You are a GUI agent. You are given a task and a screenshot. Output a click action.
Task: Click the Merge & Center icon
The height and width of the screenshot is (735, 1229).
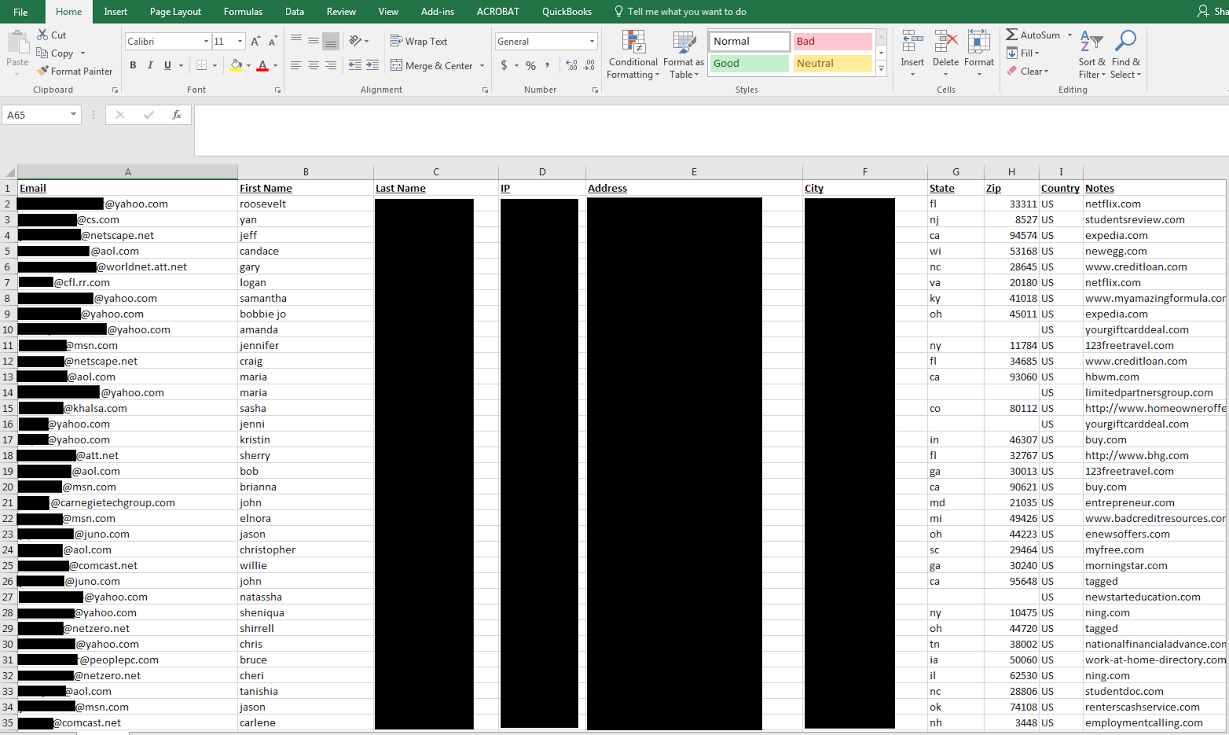397,66
